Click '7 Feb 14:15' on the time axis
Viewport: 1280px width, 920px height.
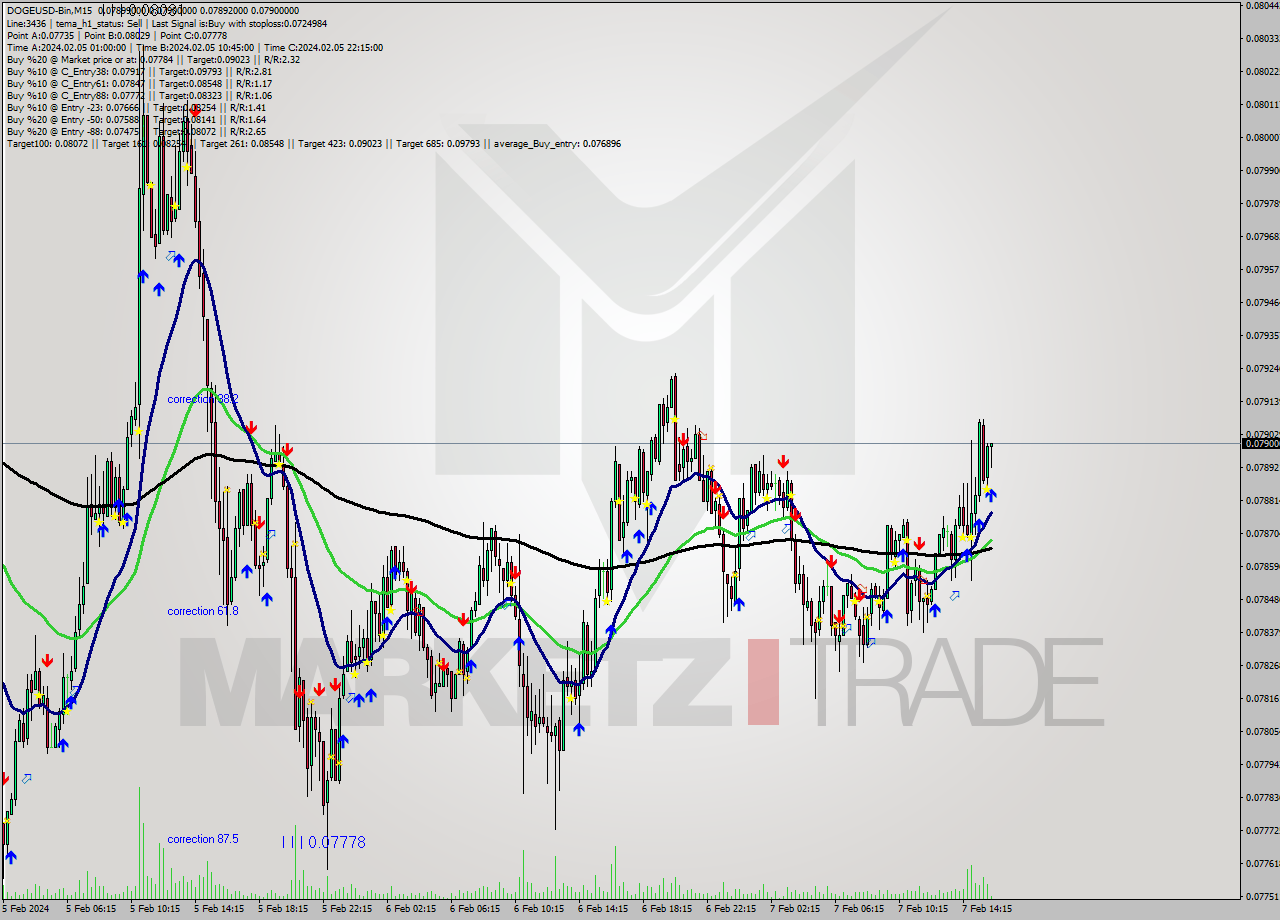coord(987,909)
